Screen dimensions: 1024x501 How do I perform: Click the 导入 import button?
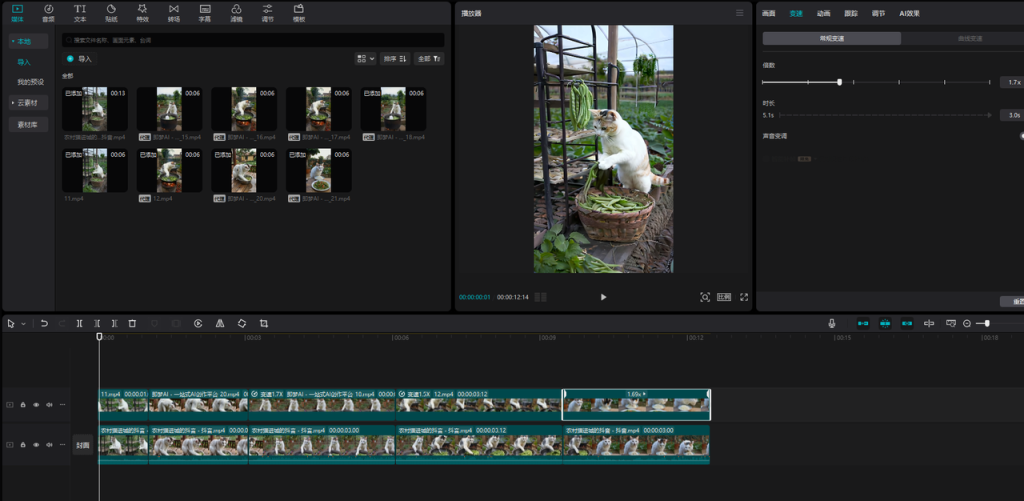coord(80,59)
